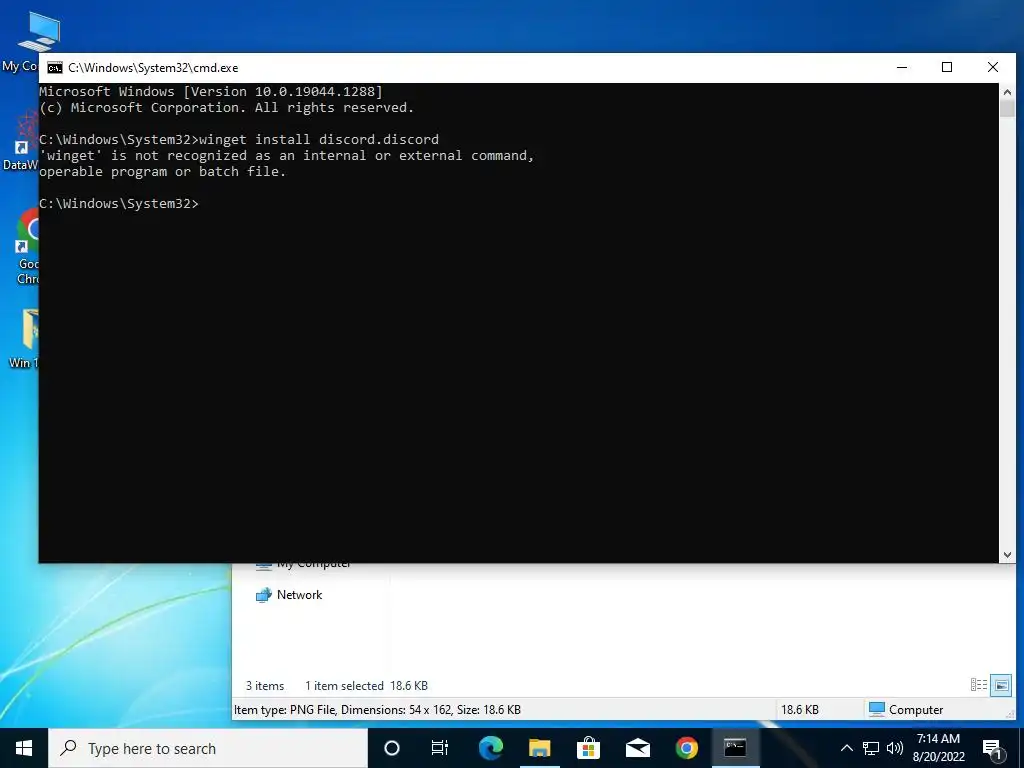
Task: Minimize the cmd.exe window
Action: tap(902, 67)
